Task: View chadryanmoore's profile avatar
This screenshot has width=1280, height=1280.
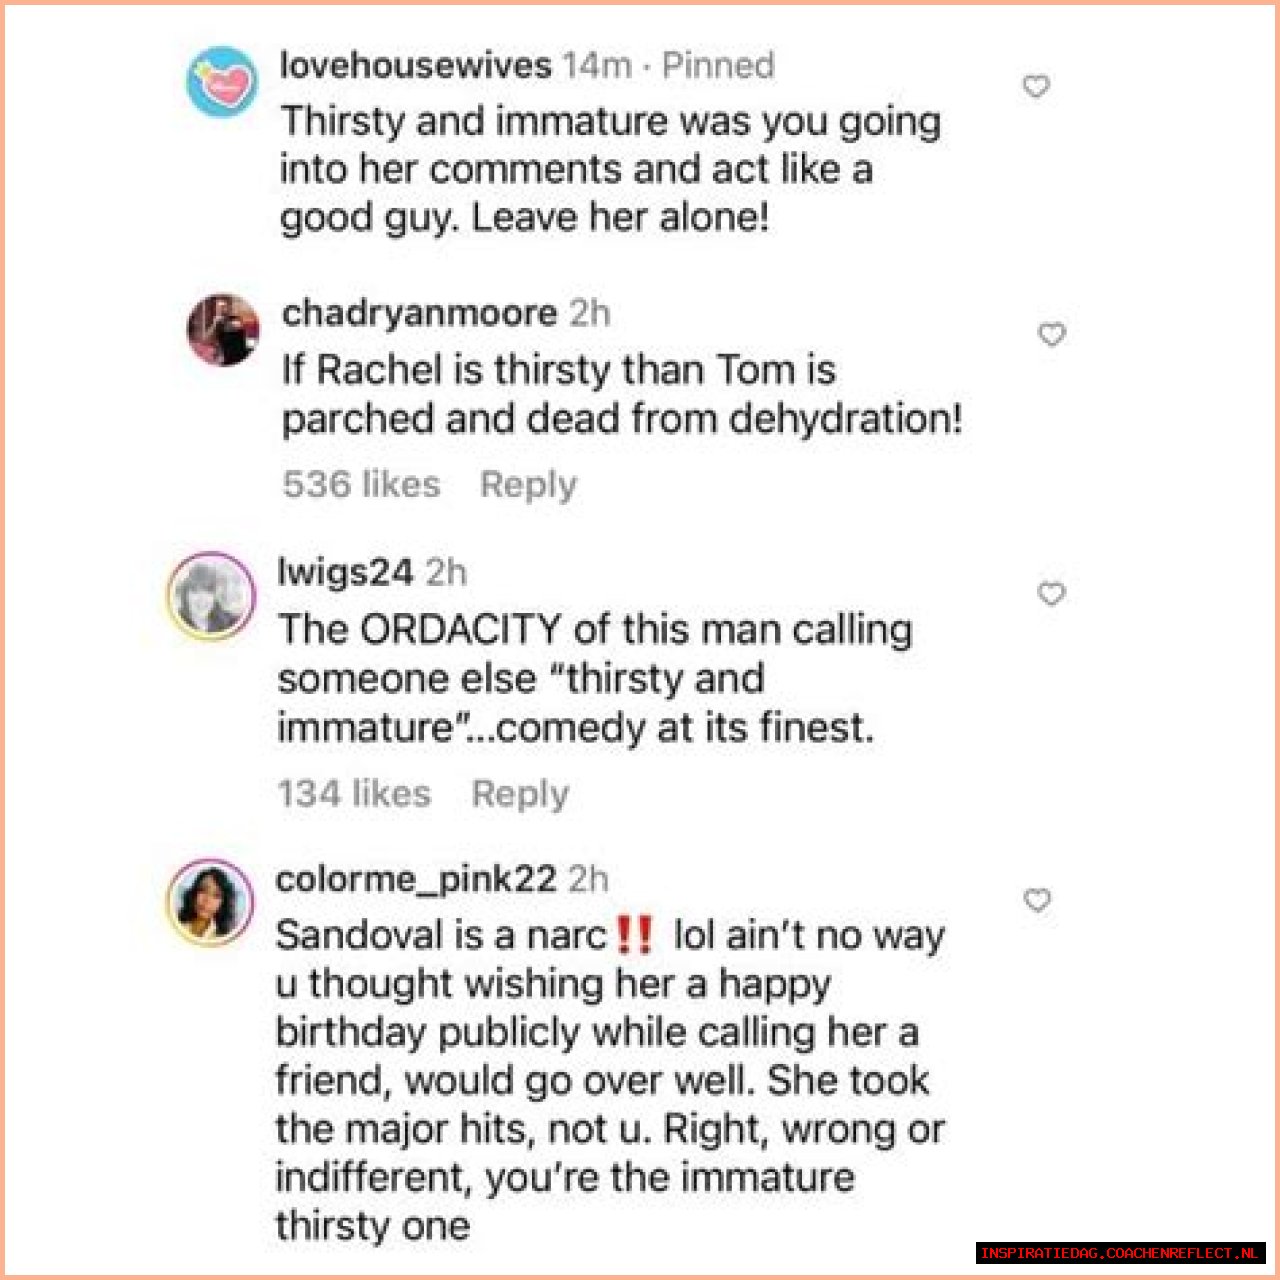Action: click(x=223, y=329)
